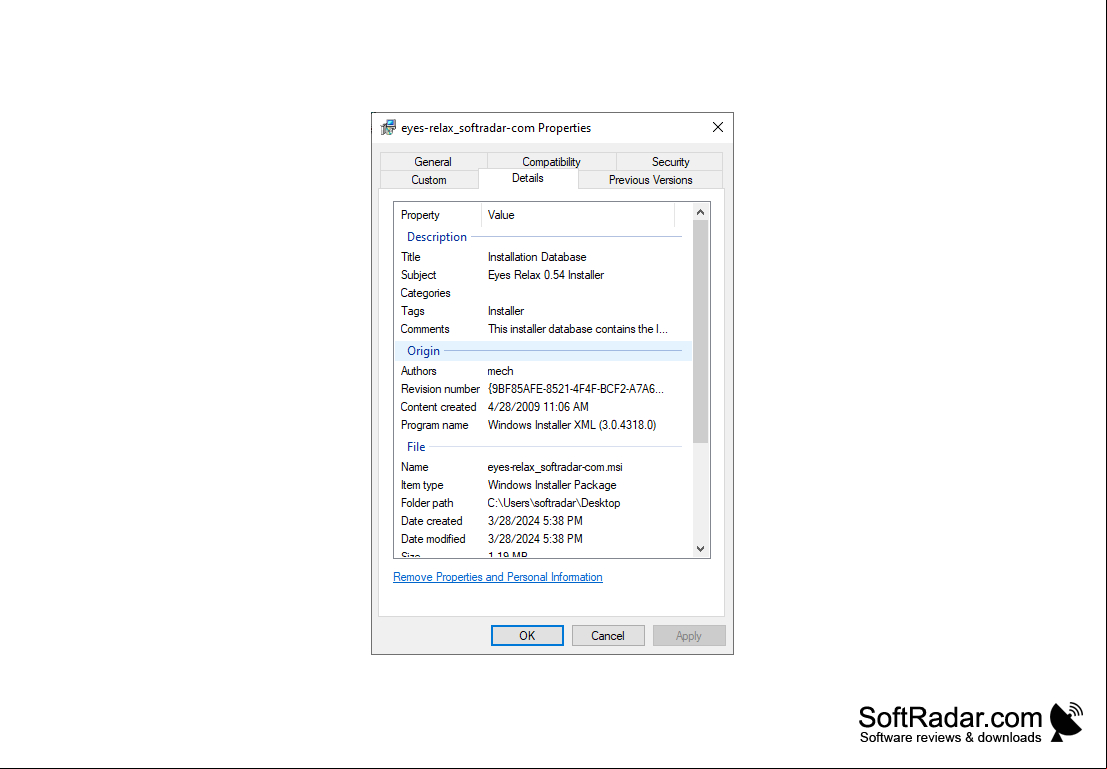Select the Tags property row

543,311
